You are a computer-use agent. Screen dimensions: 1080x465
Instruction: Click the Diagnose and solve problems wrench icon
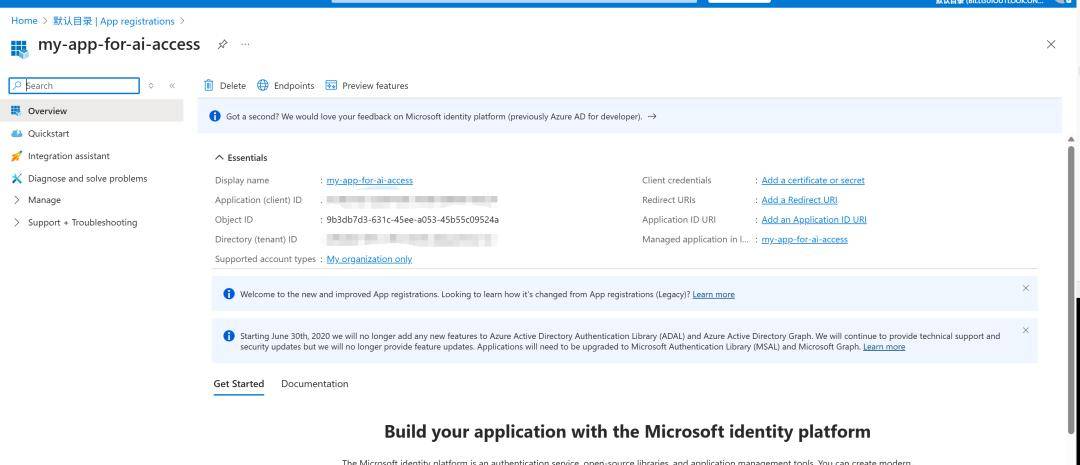pyautogui.click(x=17, y=178)
